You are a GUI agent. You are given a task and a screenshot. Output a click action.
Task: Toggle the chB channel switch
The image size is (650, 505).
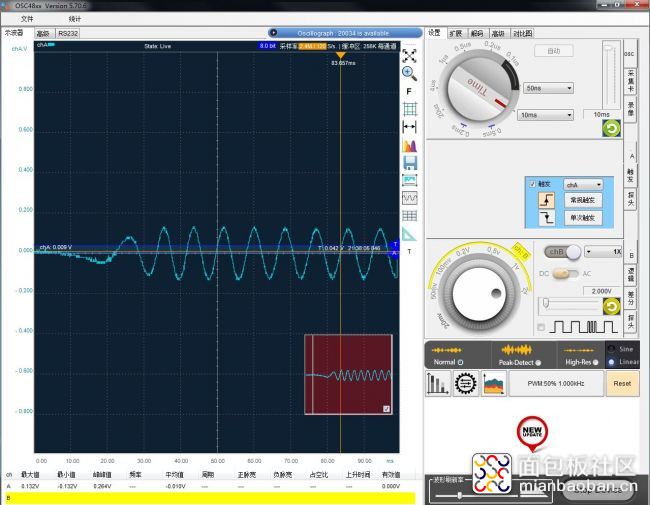click(563, 252)
